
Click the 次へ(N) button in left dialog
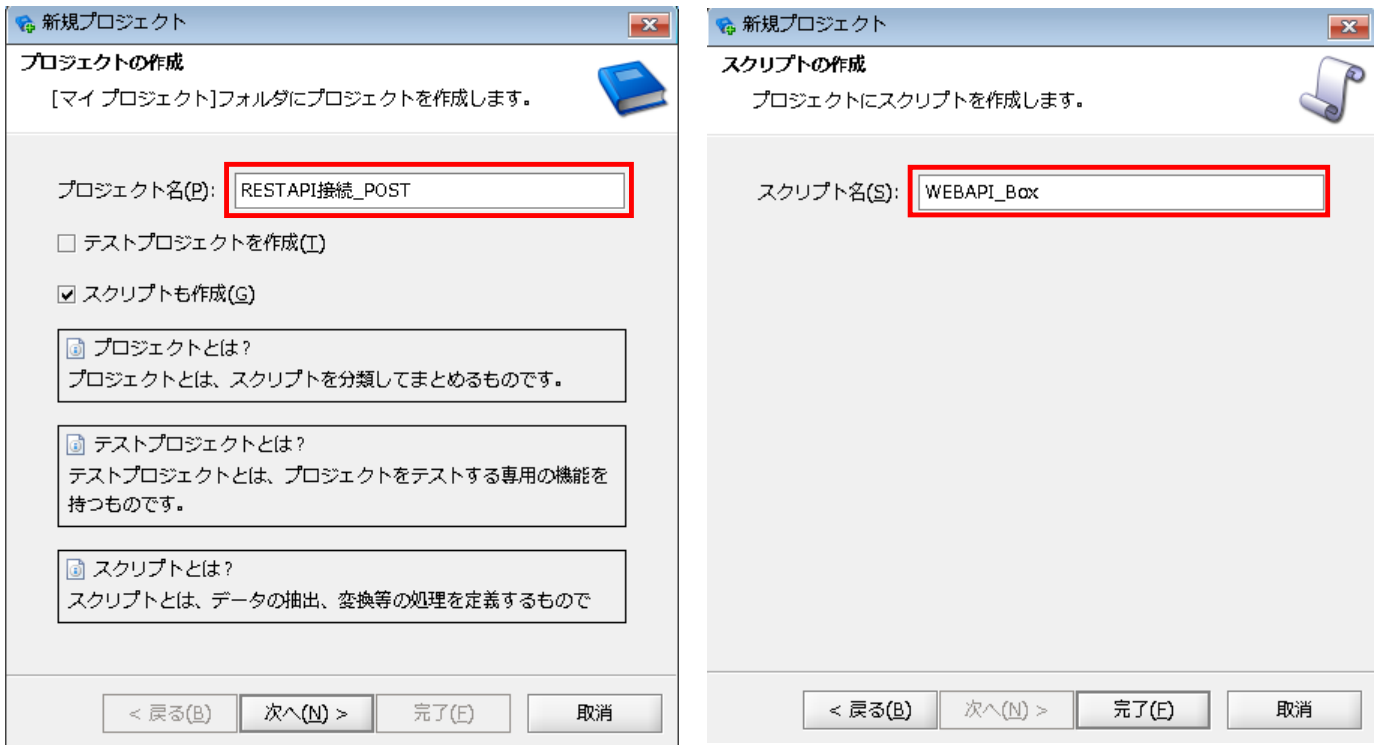pyautogui.click(x=306, y=713)
